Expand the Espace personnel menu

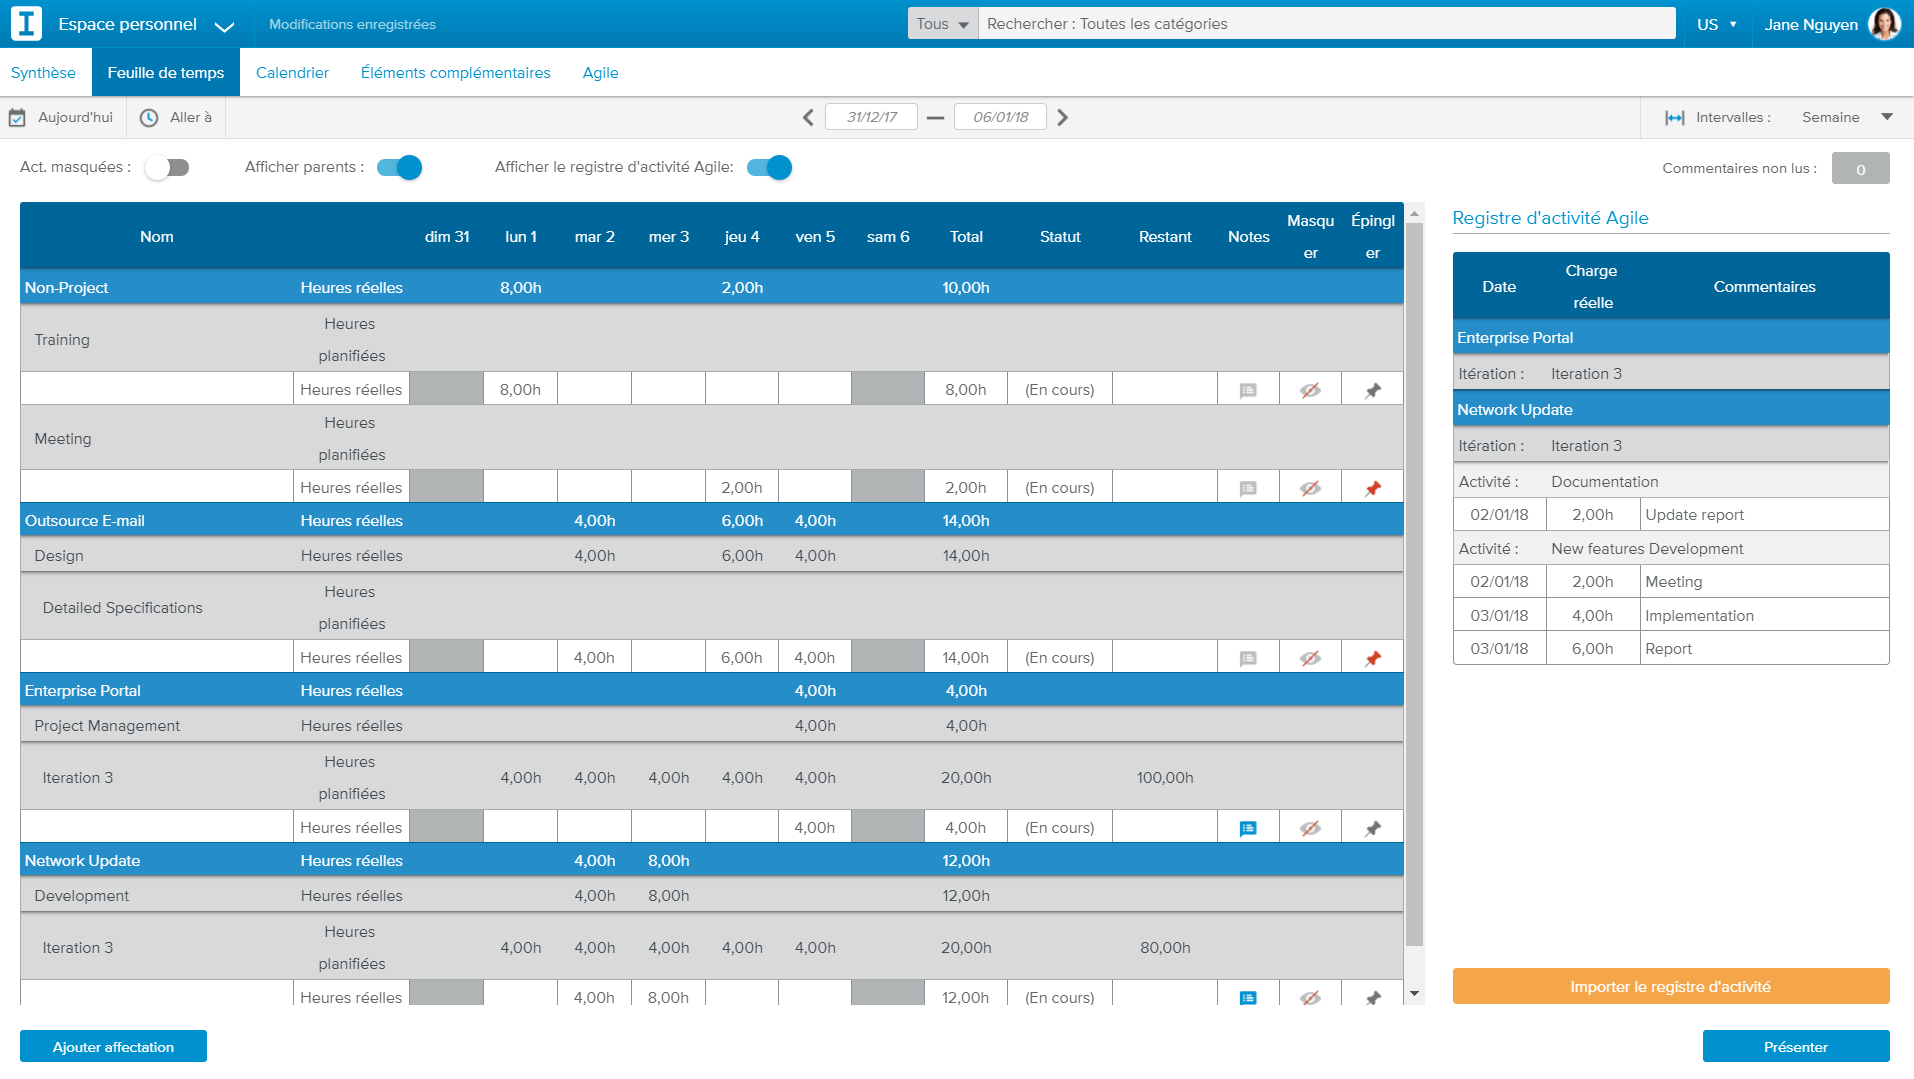coord(225,27)
